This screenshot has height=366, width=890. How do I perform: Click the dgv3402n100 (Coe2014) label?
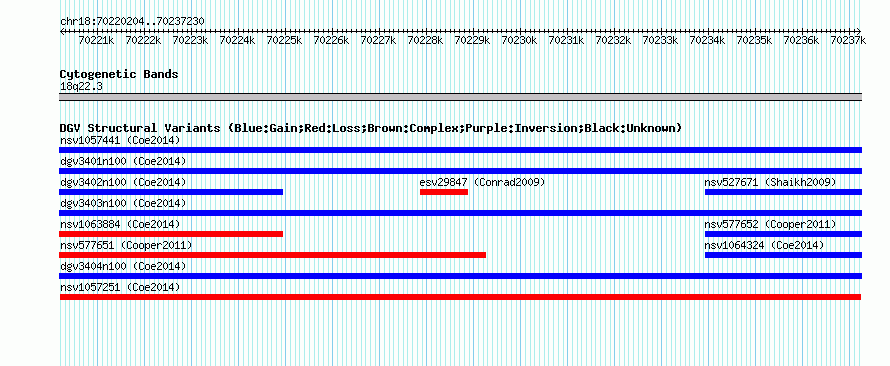coord(123,182)
